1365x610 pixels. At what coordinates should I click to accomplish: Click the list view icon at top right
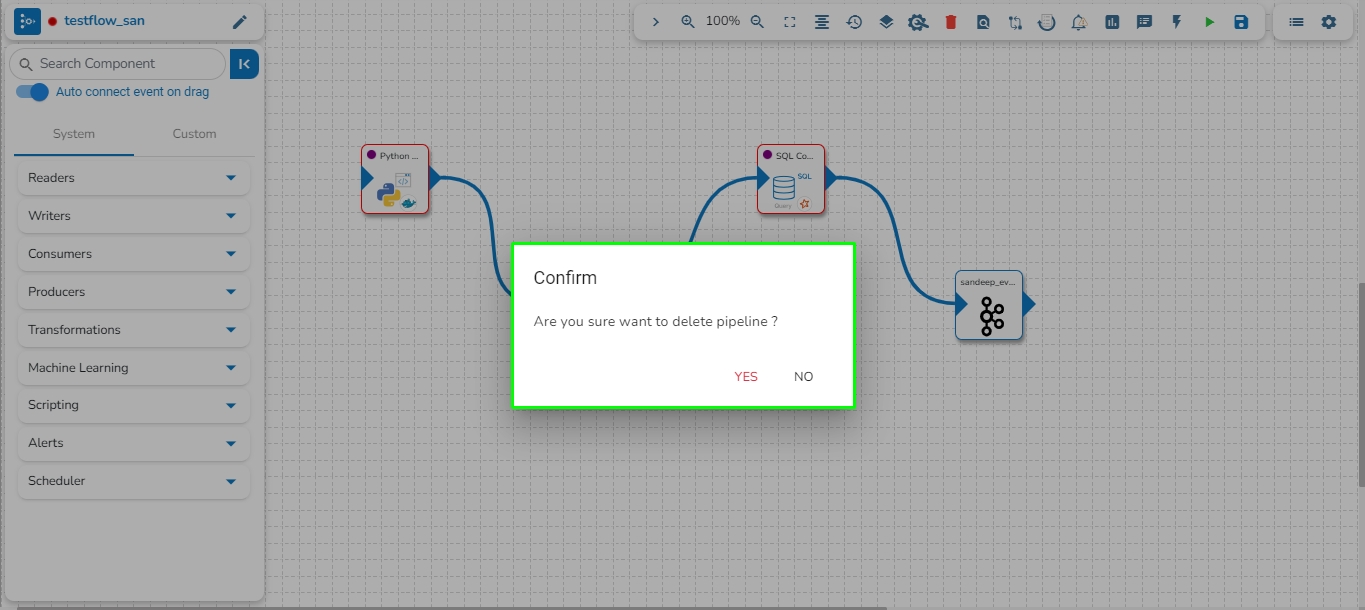point(1296,22)
